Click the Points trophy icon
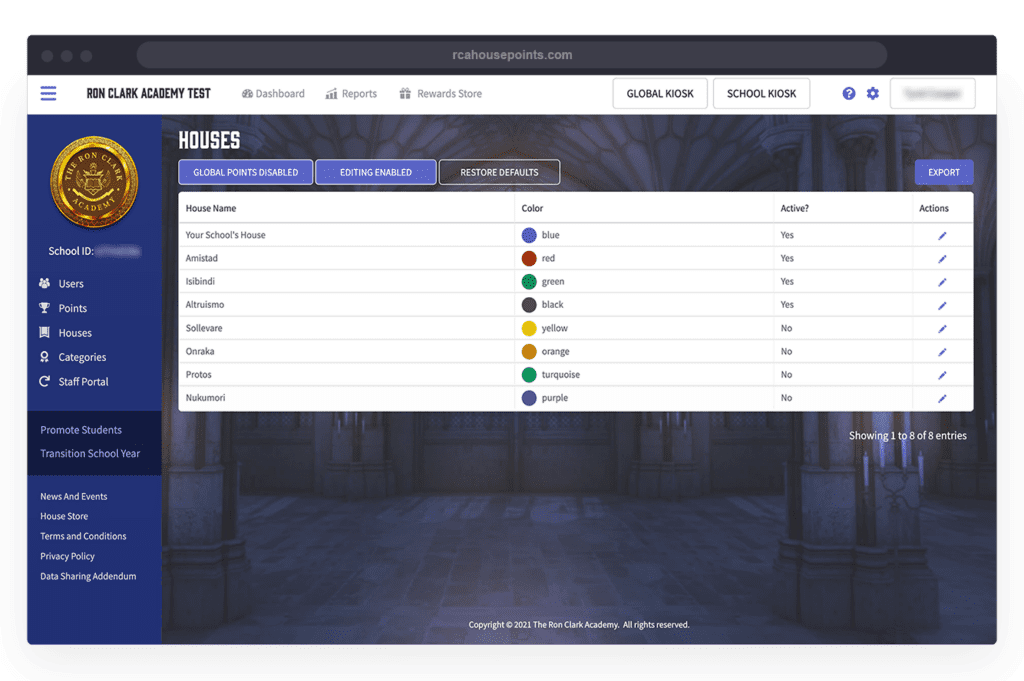Image resolution: width=1024 pixels, height=681 pixels. [46, 308]
